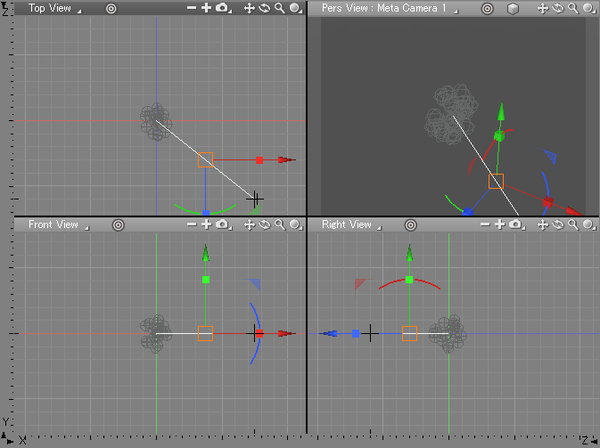The width and height of the screenshot is (600, 448).
Task: Click the blue Z-axis arrow tip in Right View
Action: (328, 334)
